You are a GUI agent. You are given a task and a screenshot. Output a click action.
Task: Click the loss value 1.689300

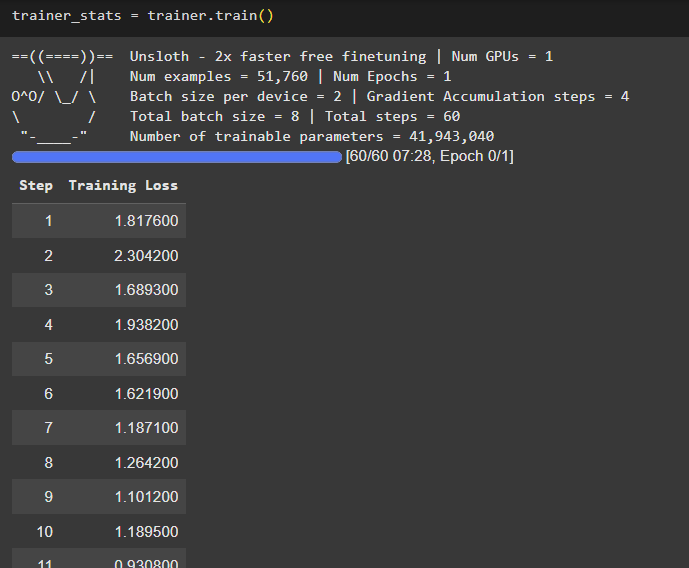[x=146, y=290]
